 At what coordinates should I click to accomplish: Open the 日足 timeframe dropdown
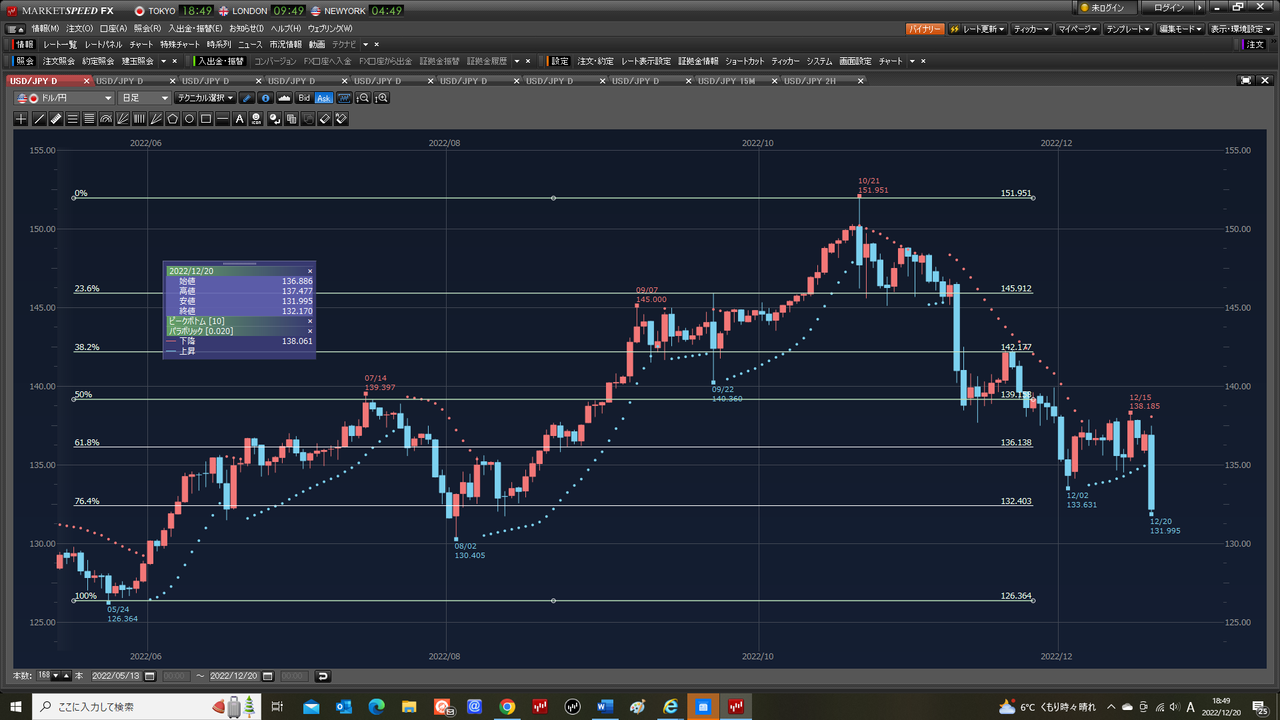(x=144, y=98)
